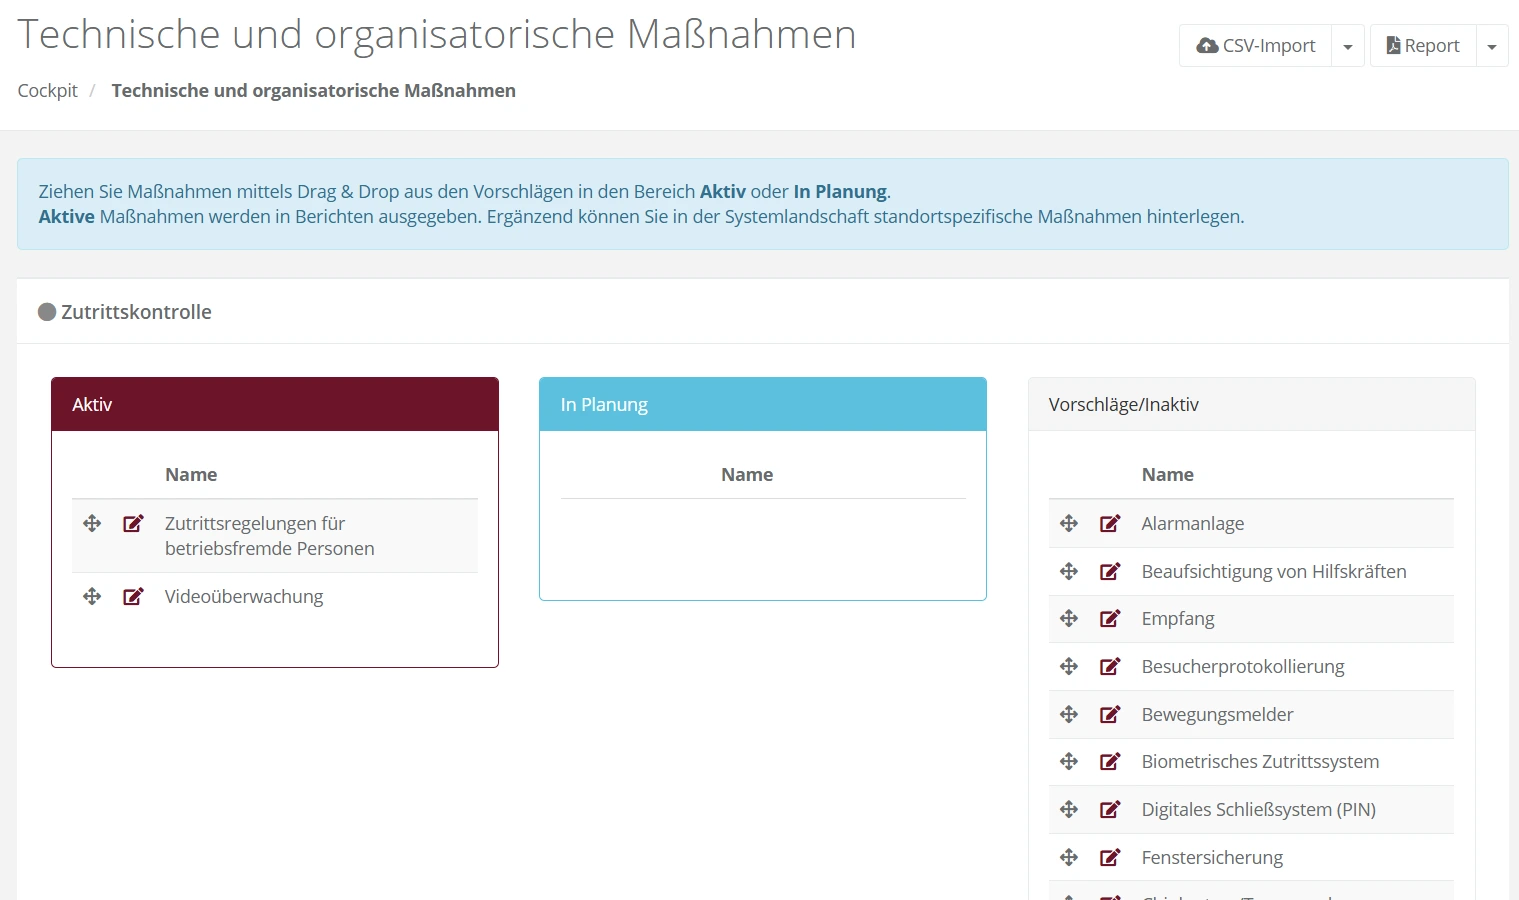Click the move handle for Zutrittsregelungen entry

tap(92, 524)
